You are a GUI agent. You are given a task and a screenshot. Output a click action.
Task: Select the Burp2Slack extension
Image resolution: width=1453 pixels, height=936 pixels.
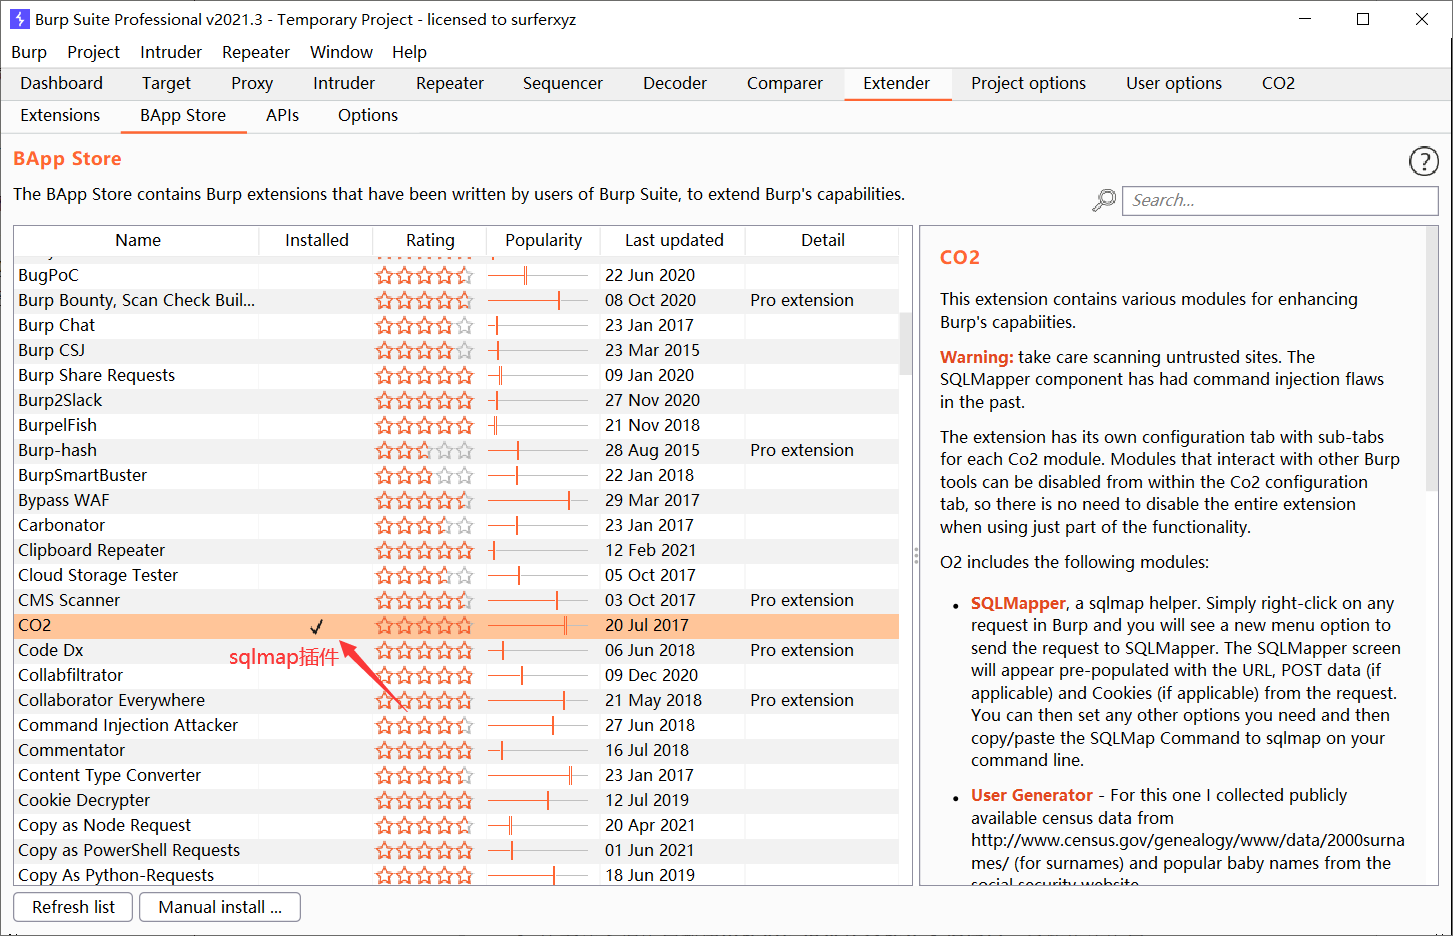(x=456, y=400)
